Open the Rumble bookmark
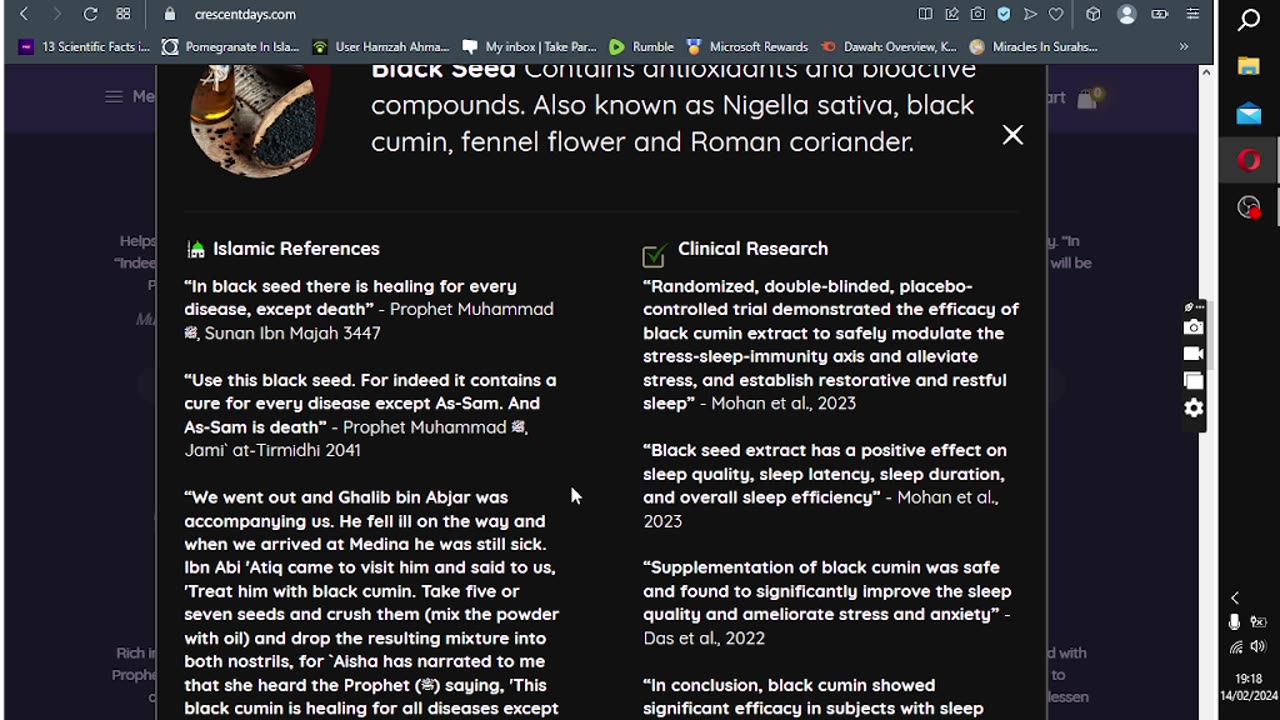The width and height of the screenshot is (1280, 720). coord(641,47)
